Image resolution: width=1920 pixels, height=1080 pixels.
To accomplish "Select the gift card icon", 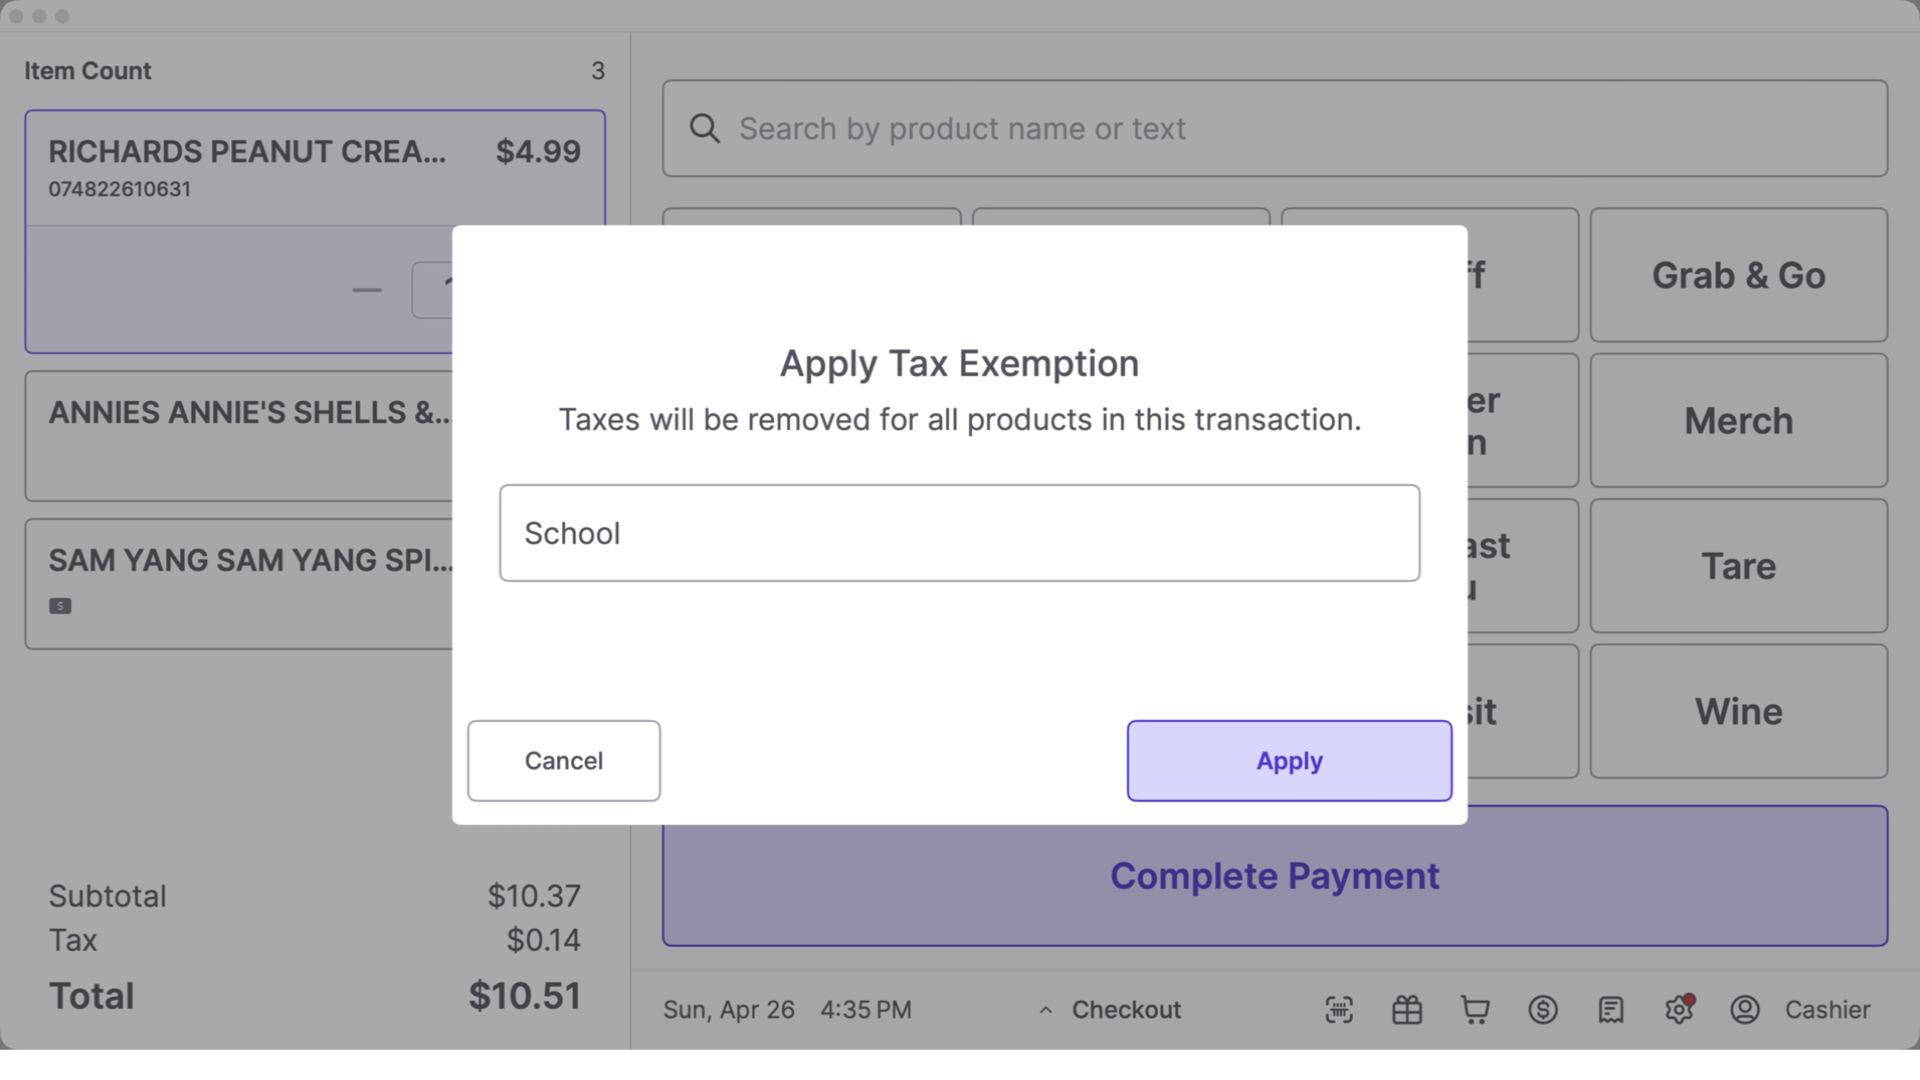I will (1407, 1010).
